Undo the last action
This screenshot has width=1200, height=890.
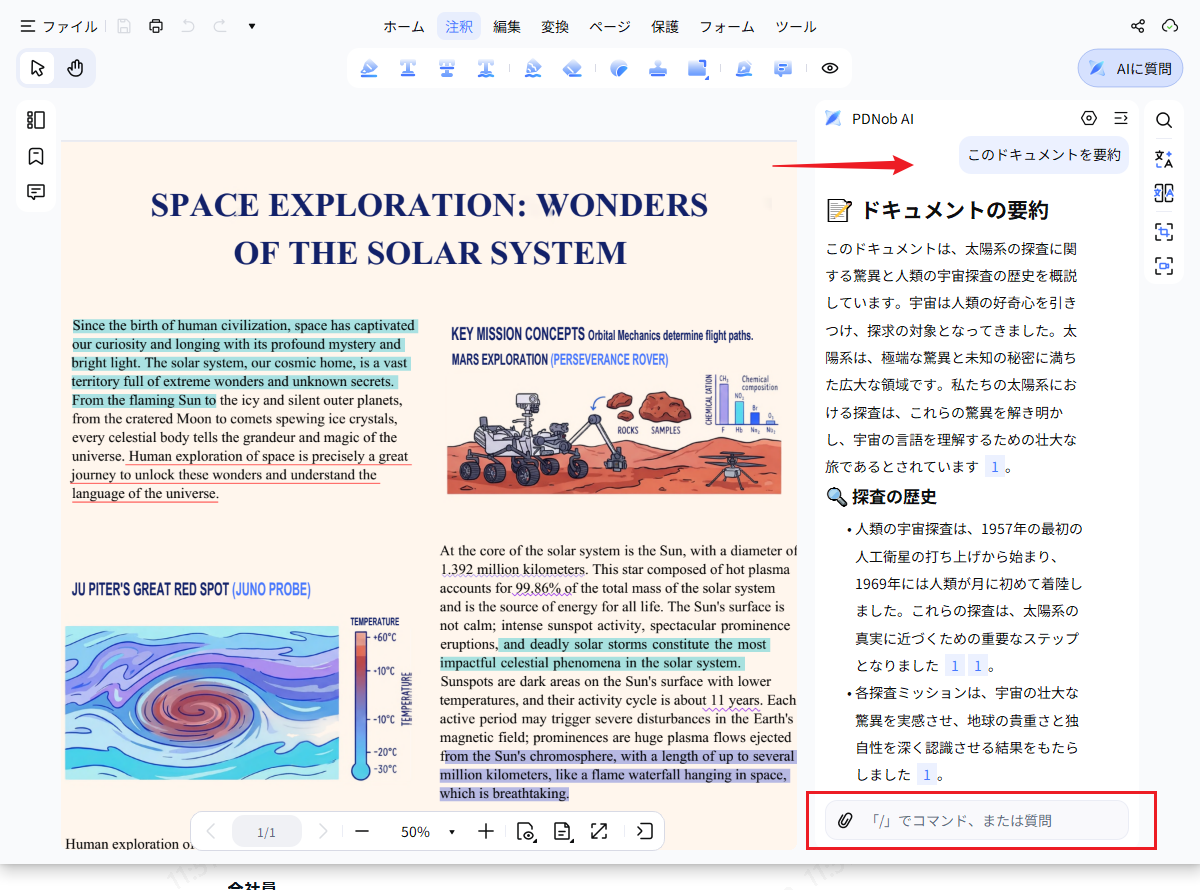(x=188, y=26)
